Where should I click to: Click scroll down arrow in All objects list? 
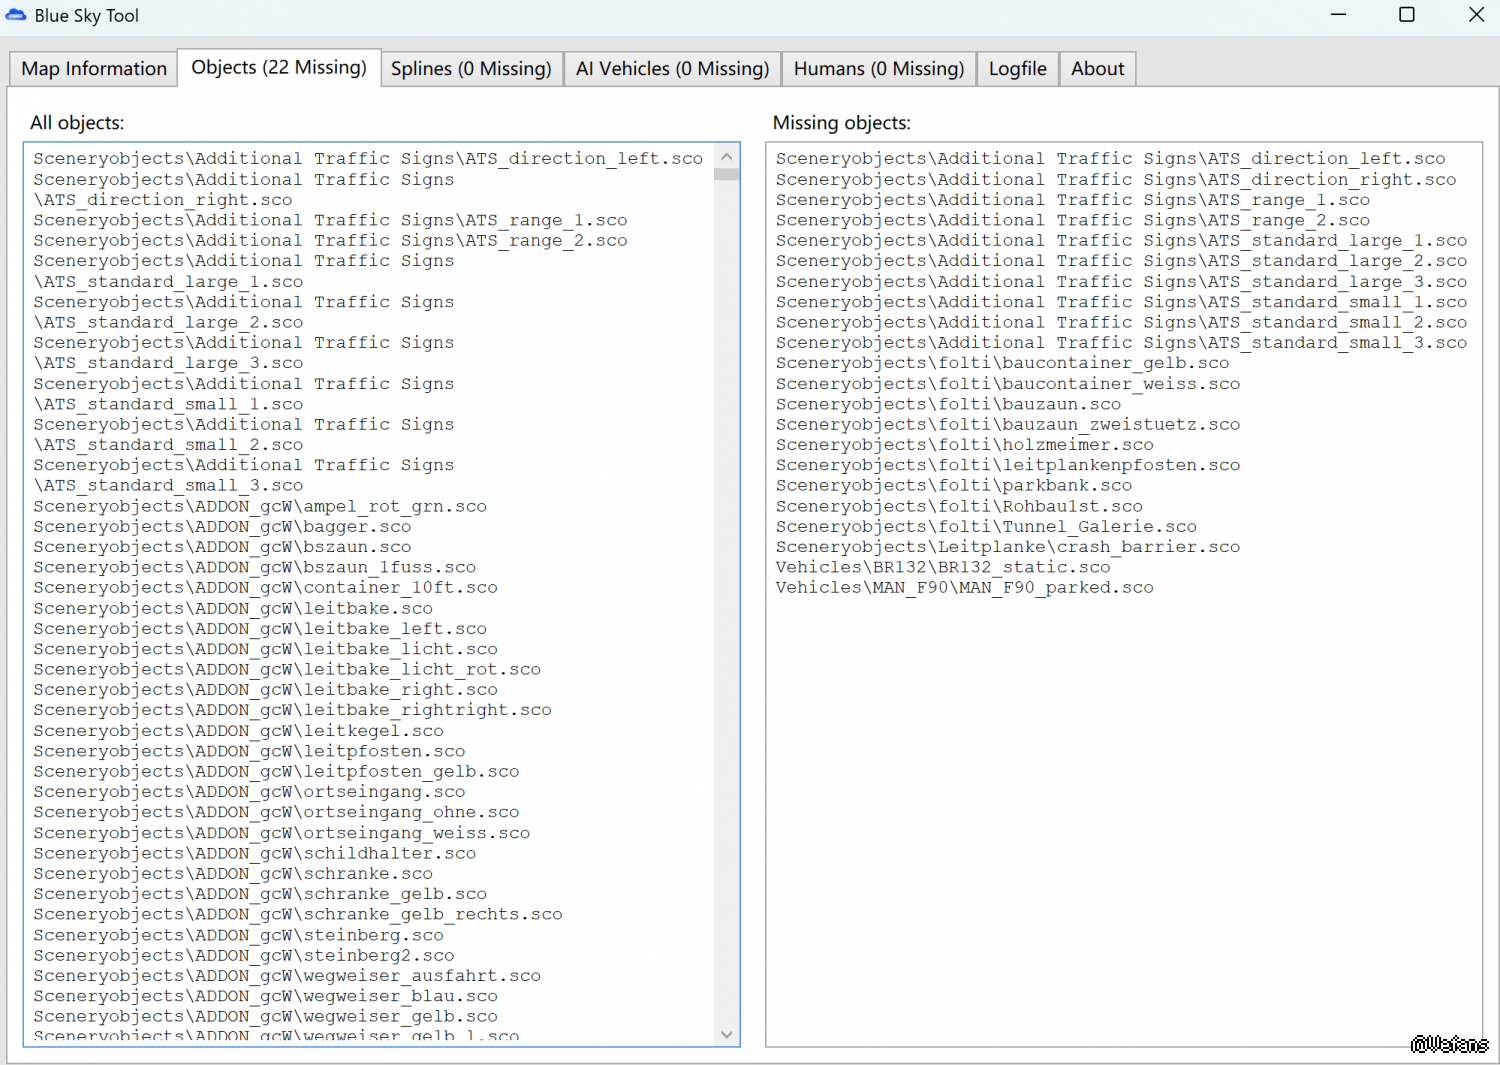click(x=727, y=1034)
